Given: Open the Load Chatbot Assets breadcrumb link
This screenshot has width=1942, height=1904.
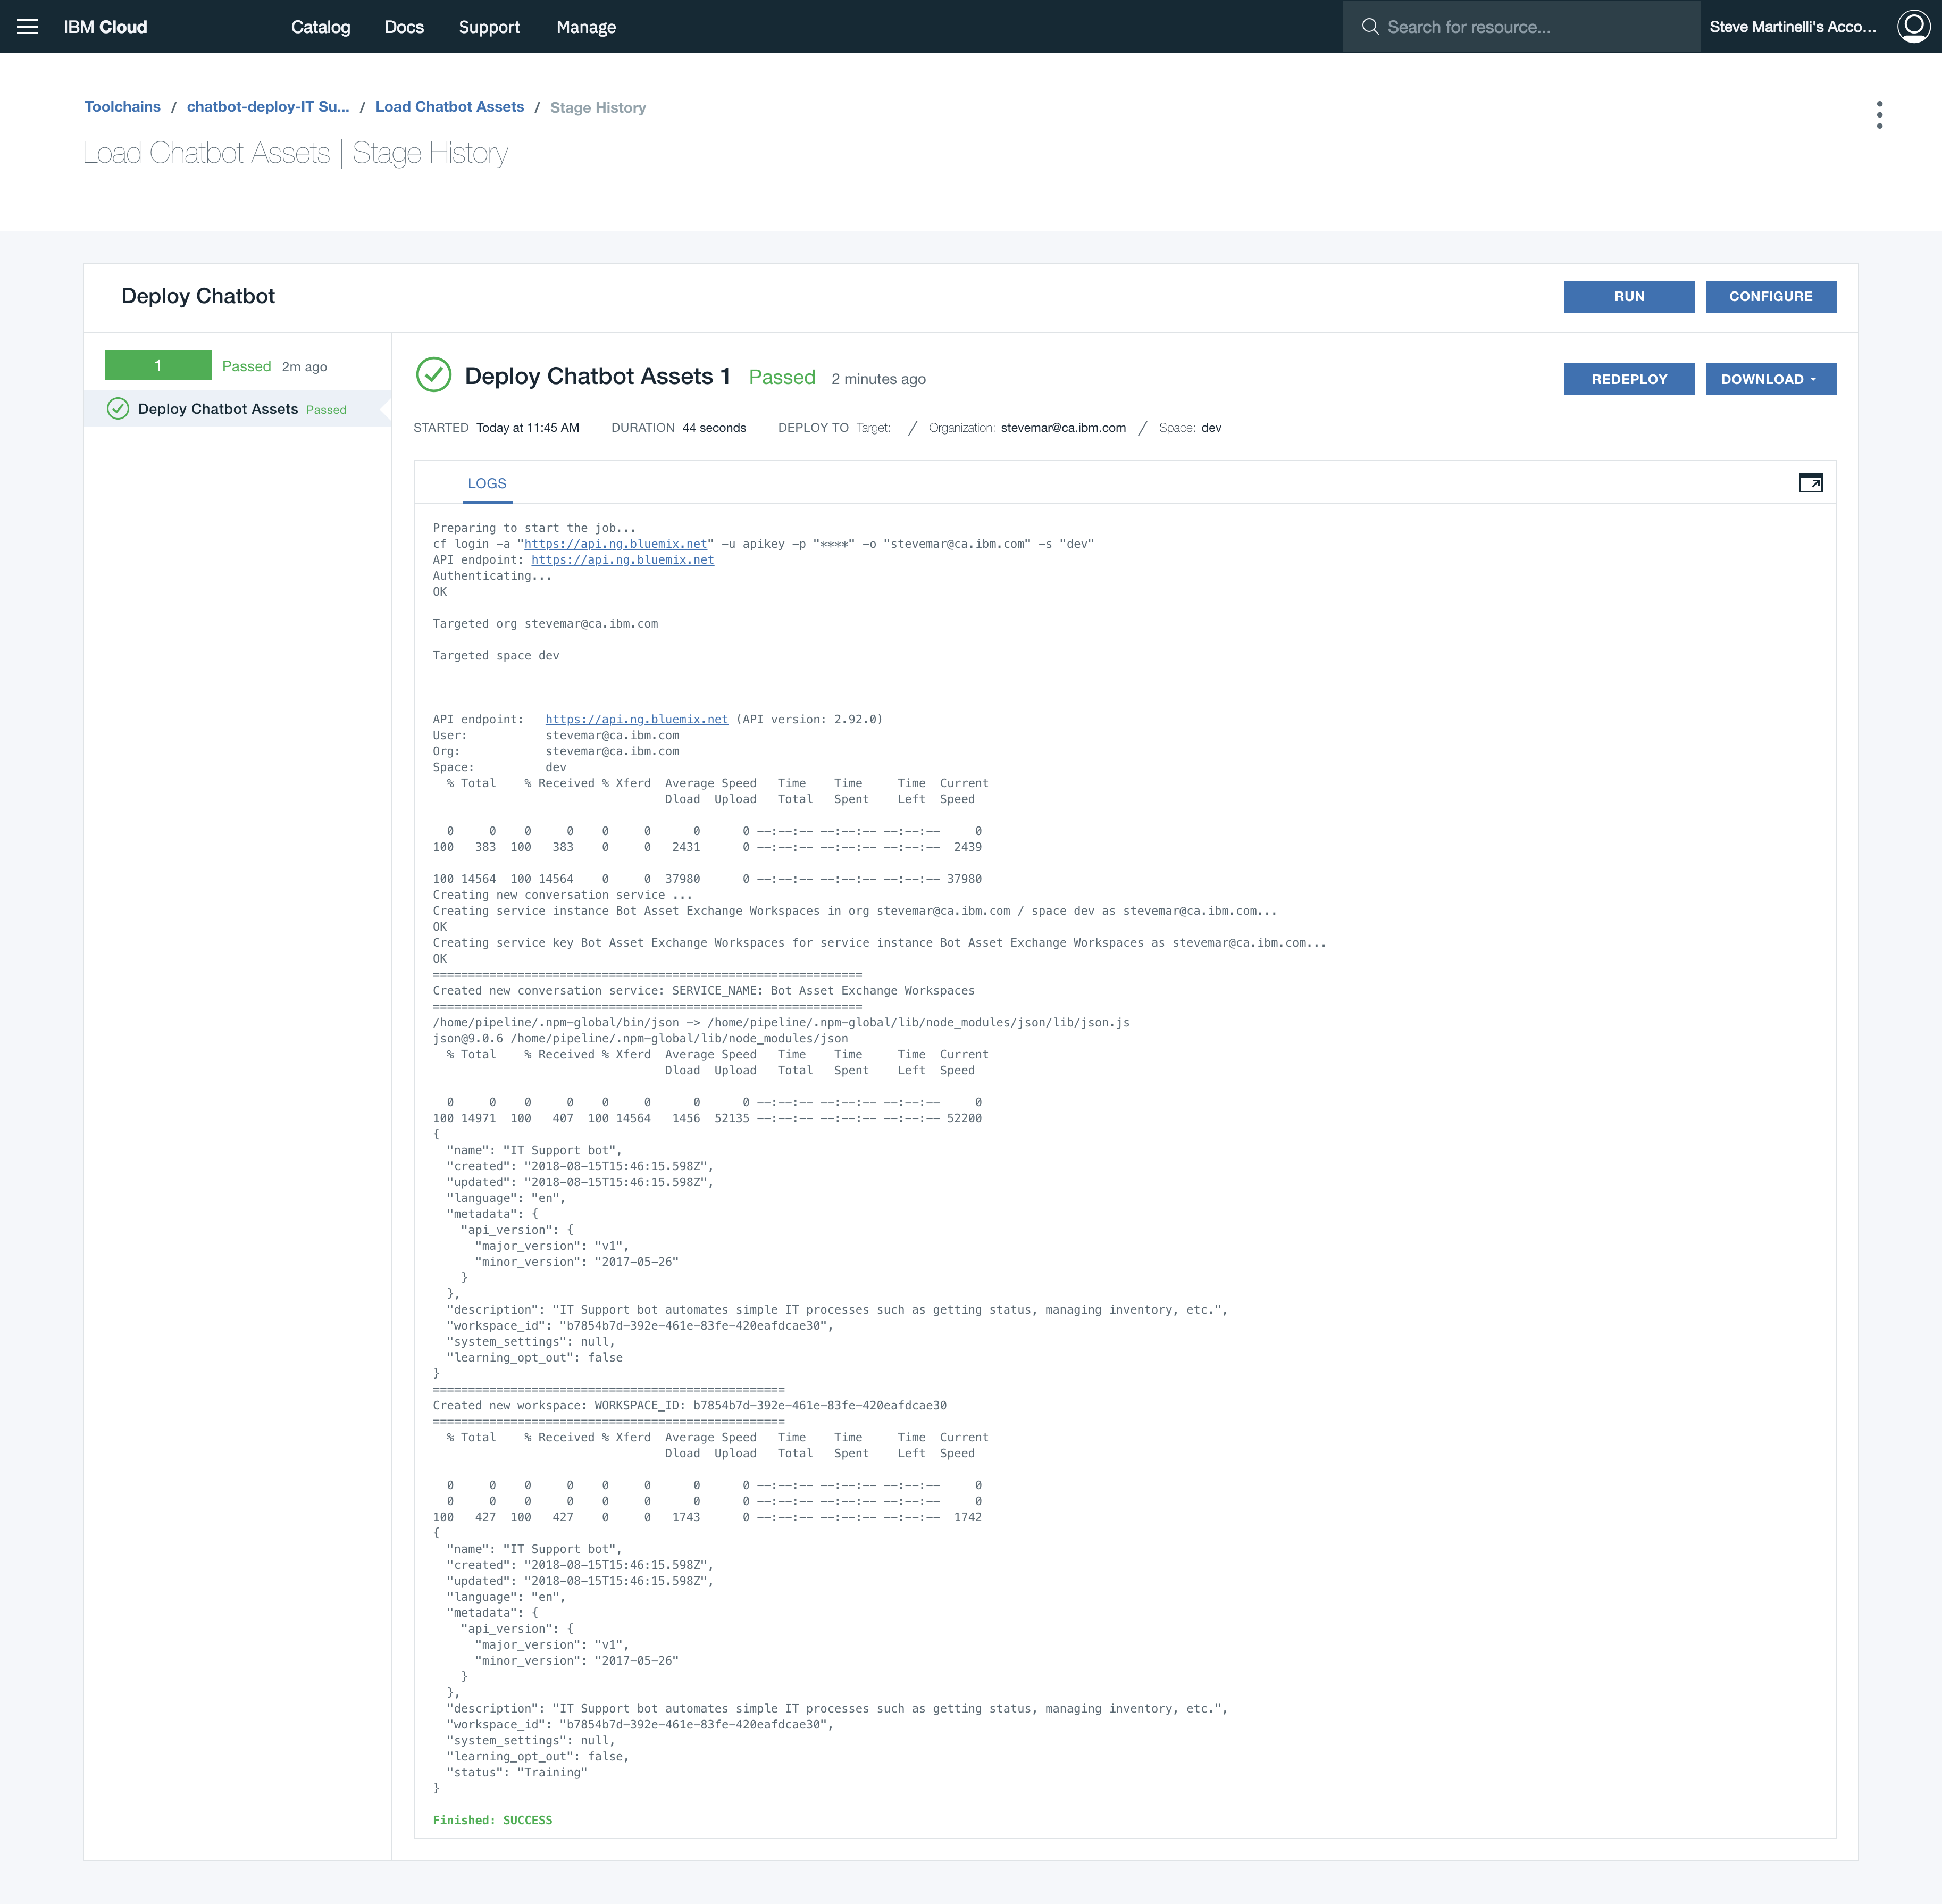Looking at the screenshot, I should (x=449, y=107).
